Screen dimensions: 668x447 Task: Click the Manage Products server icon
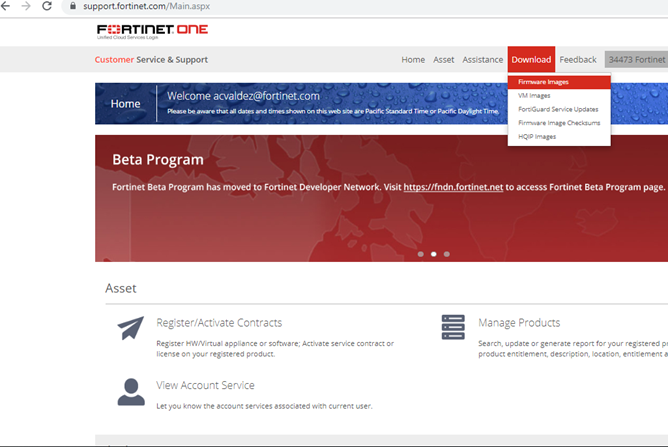tap(453, 328)
